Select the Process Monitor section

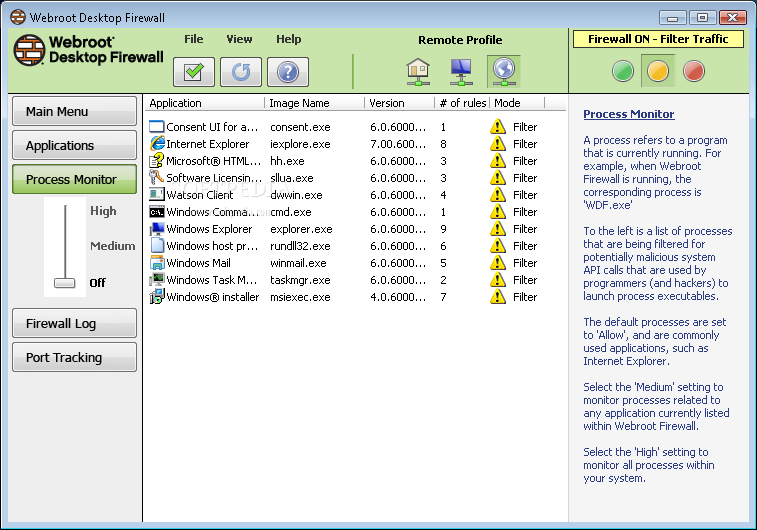[x=74, y=179]
